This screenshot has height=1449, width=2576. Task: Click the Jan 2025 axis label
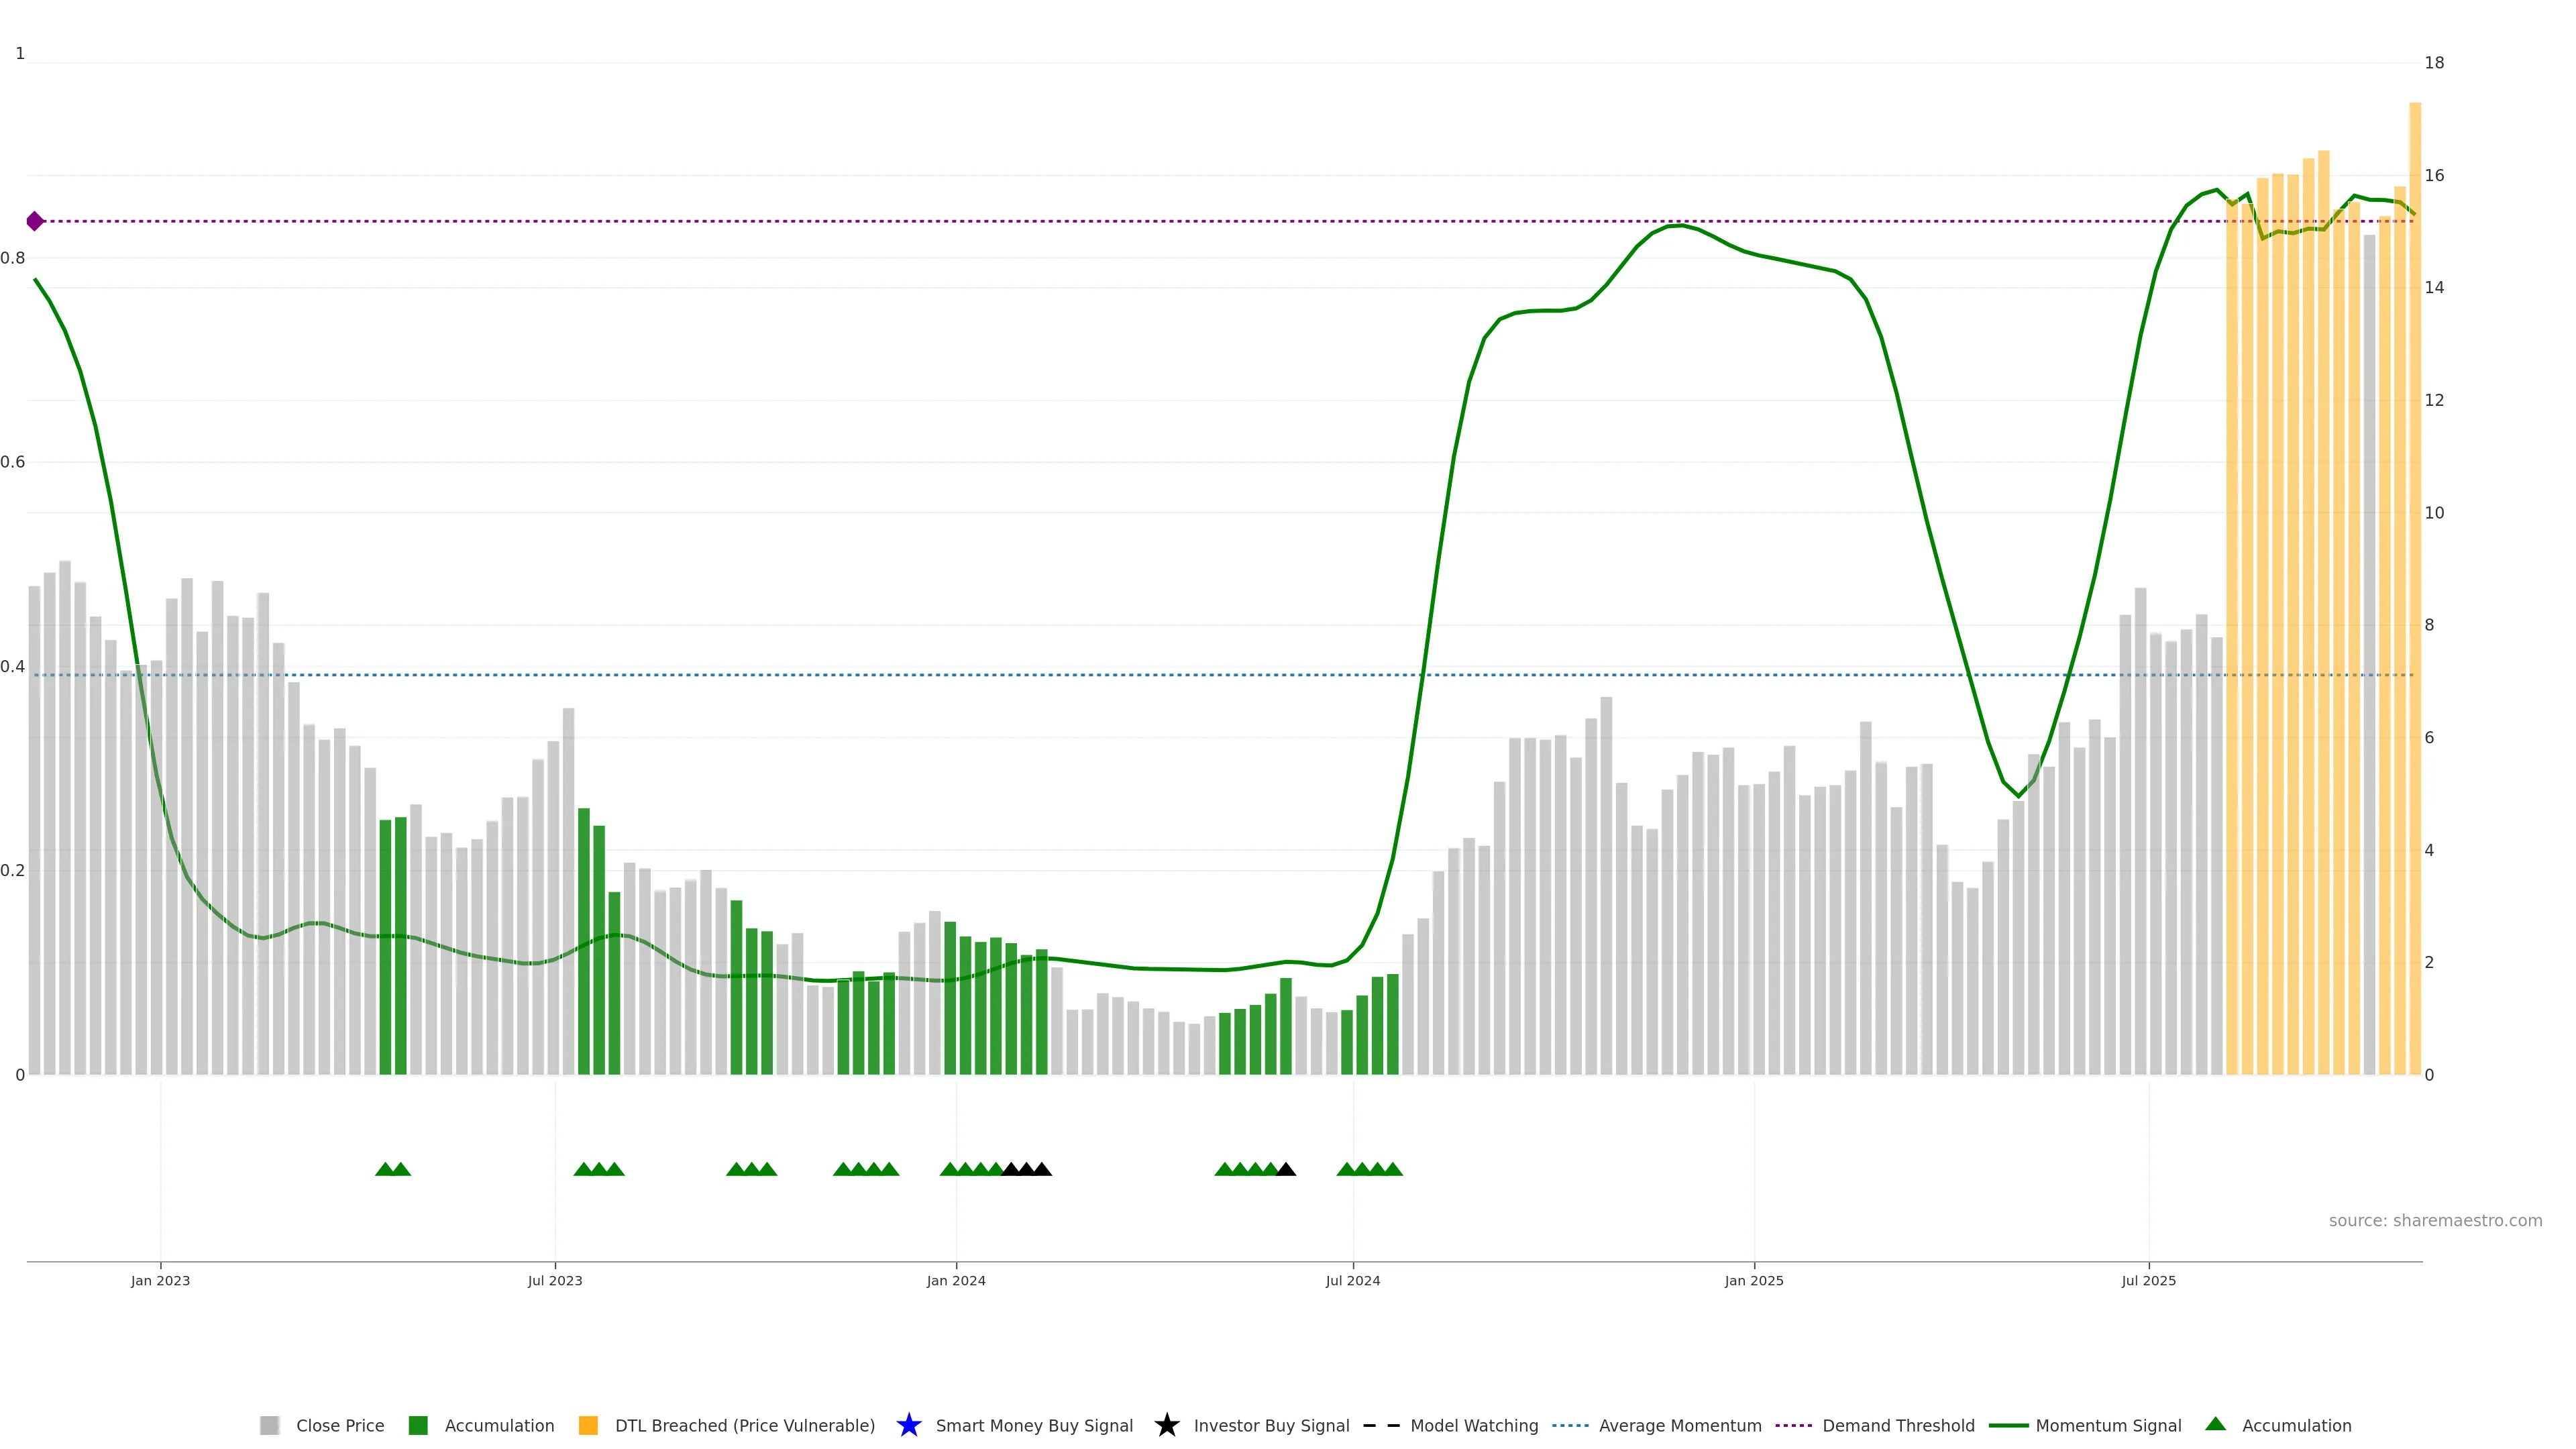coord(1753,1280)
